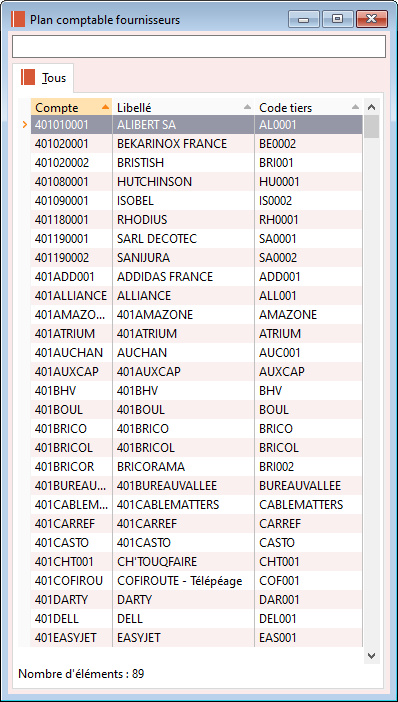Maximize the Plan comptable fournisseurs window
Screen dimensions: 398x702
(338, 19)
